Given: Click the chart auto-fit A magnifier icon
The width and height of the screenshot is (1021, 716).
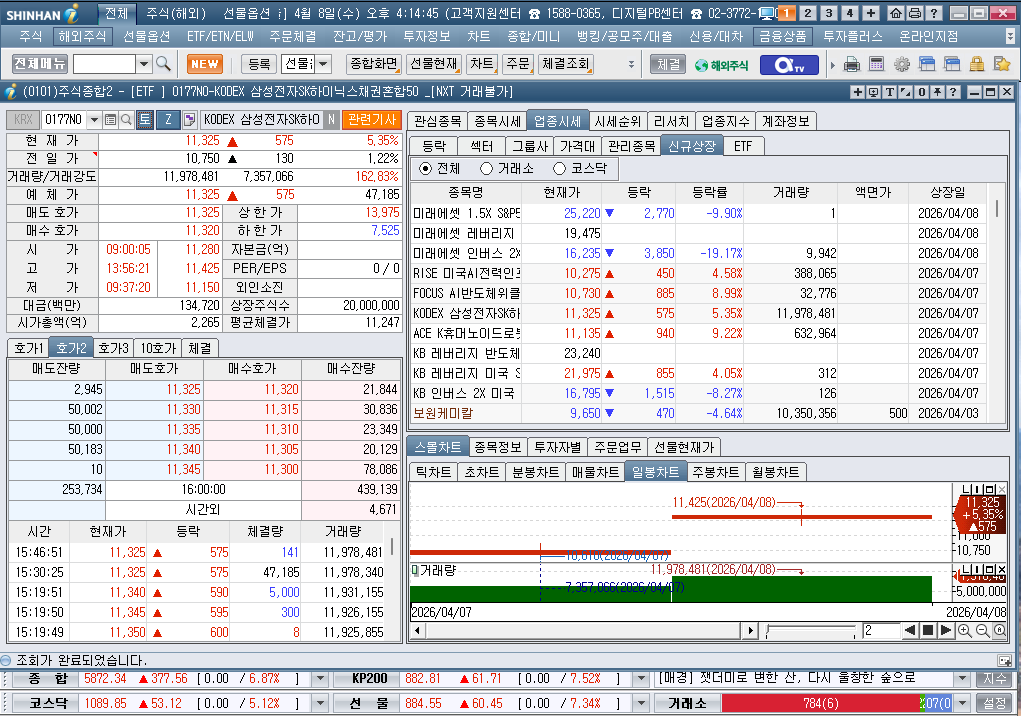Looking at the screenshot, I should 1000,630.
